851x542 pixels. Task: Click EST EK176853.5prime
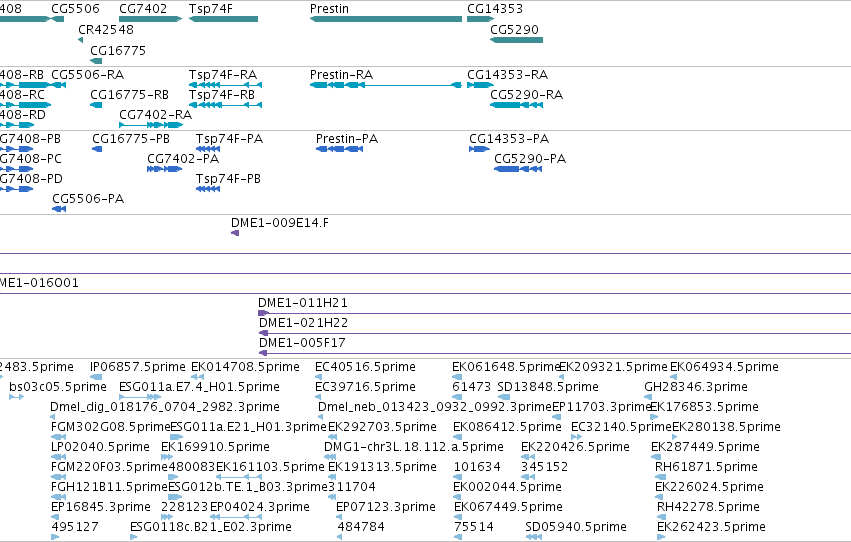pos(704,407)
